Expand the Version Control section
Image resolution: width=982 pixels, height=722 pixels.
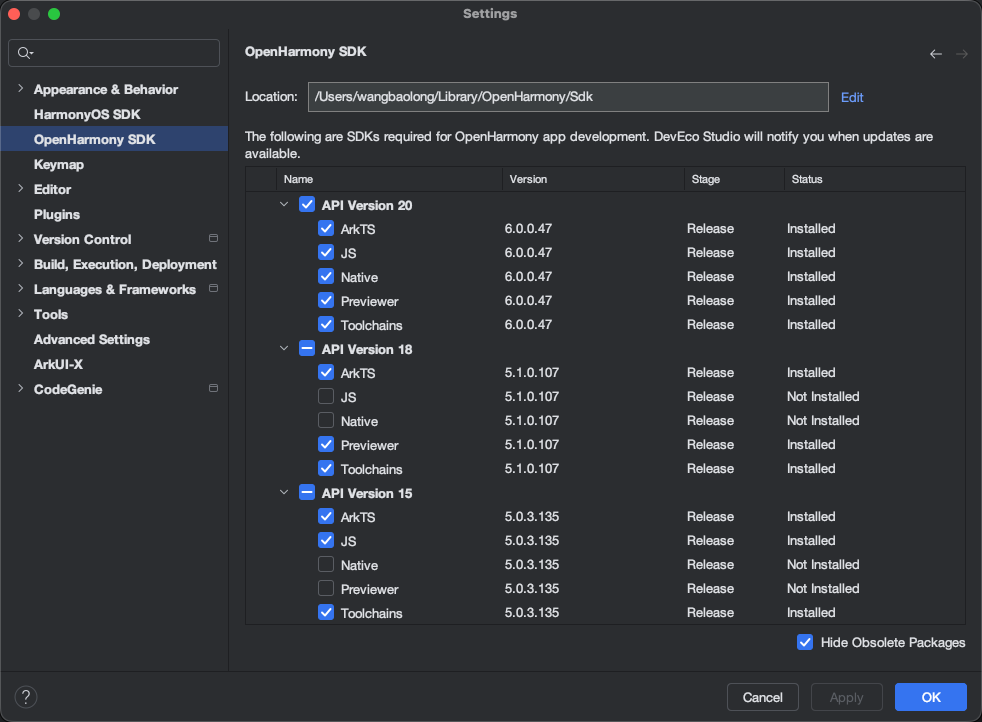21,239
